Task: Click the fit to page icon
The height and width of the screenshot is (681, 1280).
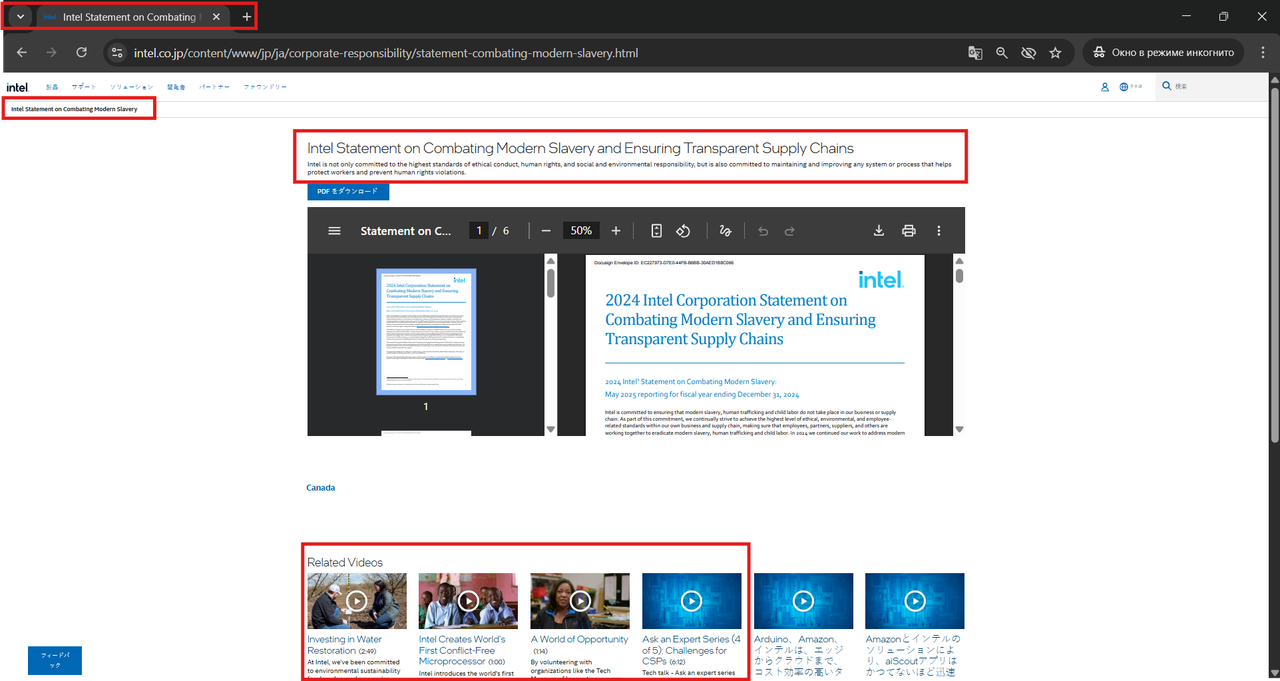Action: (656, 231)
